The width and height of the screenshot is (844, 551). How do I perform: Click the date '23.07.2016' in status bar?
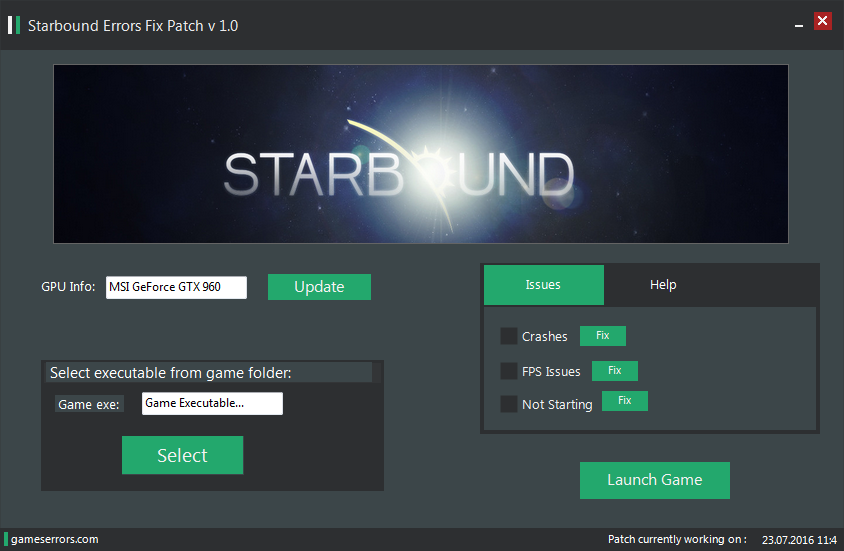787,540
